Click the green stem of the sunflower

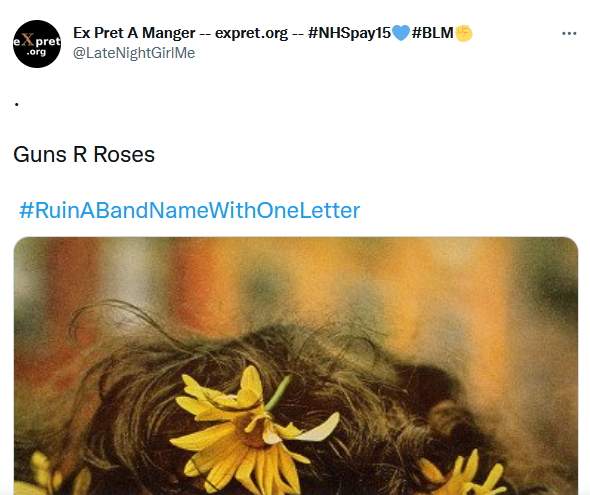click(x=279, y=392)
